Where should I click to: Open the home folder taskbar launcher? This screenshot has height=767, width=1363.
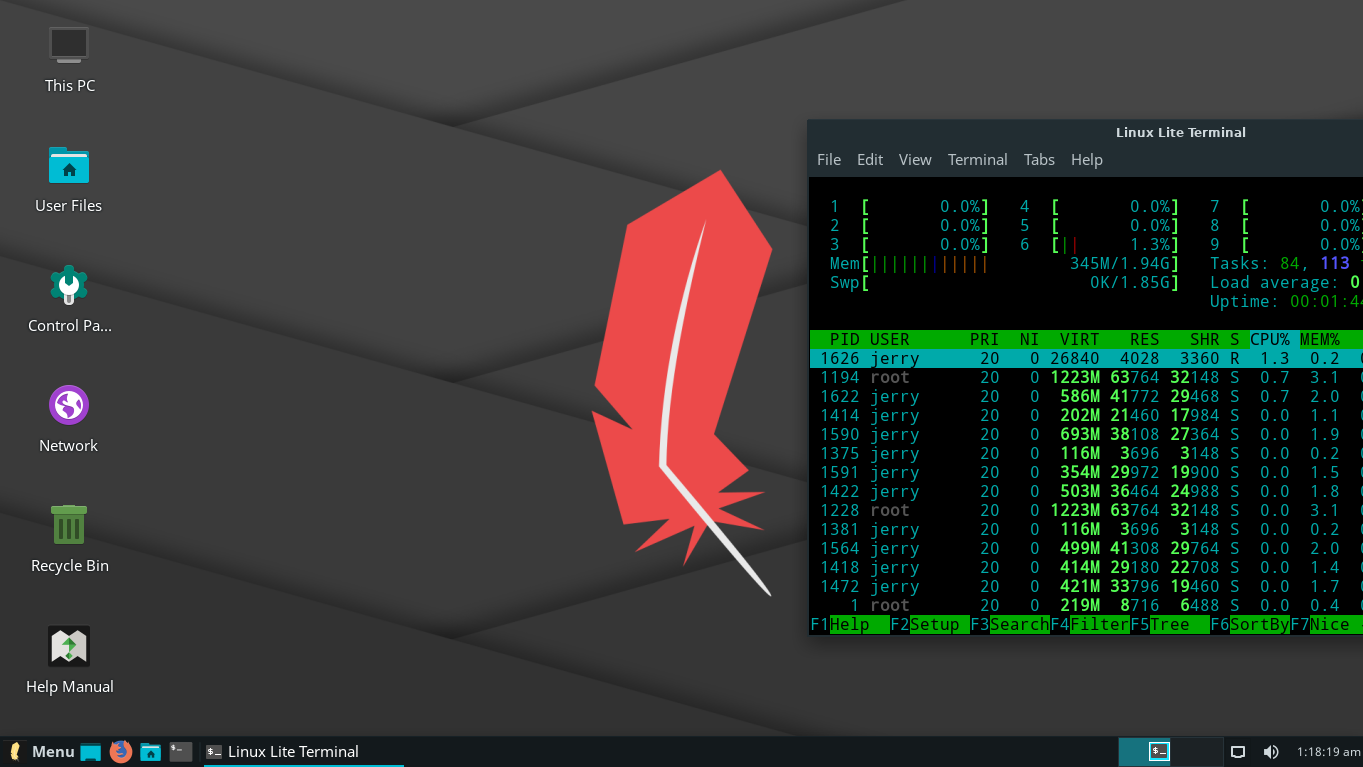tap(151, 752)
